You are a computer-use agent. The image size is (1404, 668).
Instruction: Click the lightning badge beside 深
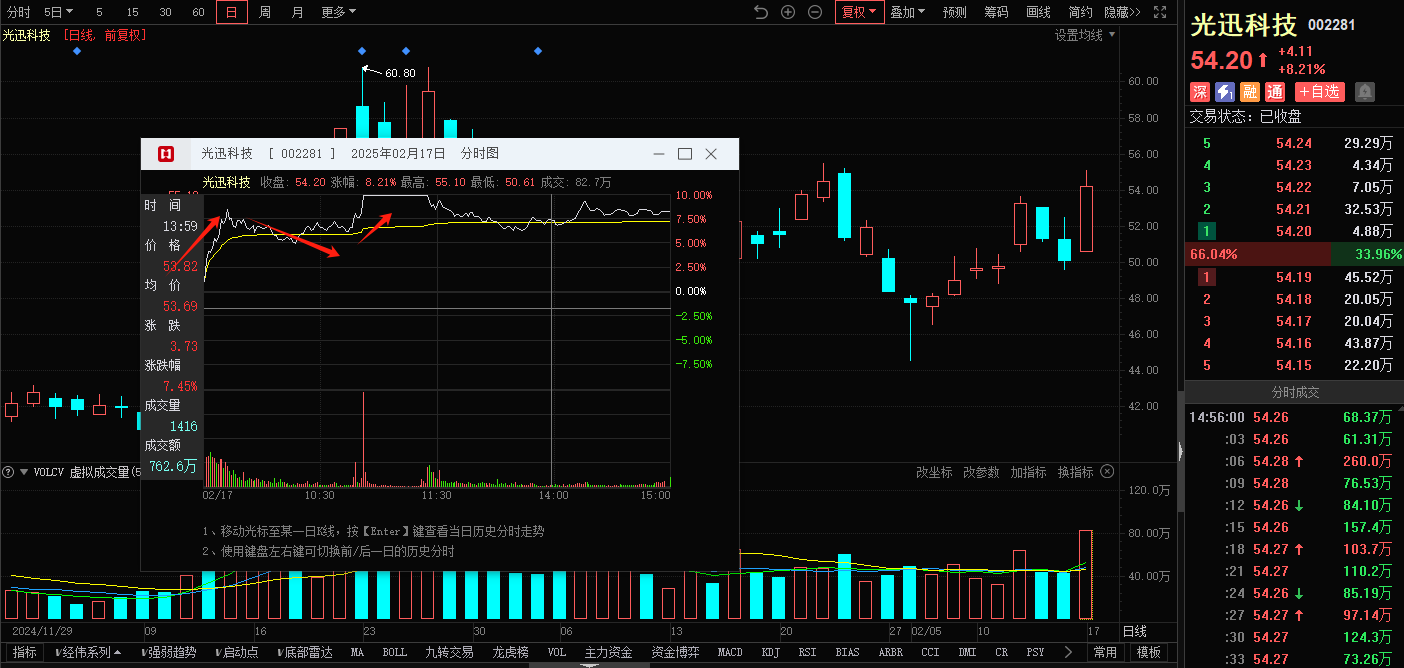point(1225,92)
